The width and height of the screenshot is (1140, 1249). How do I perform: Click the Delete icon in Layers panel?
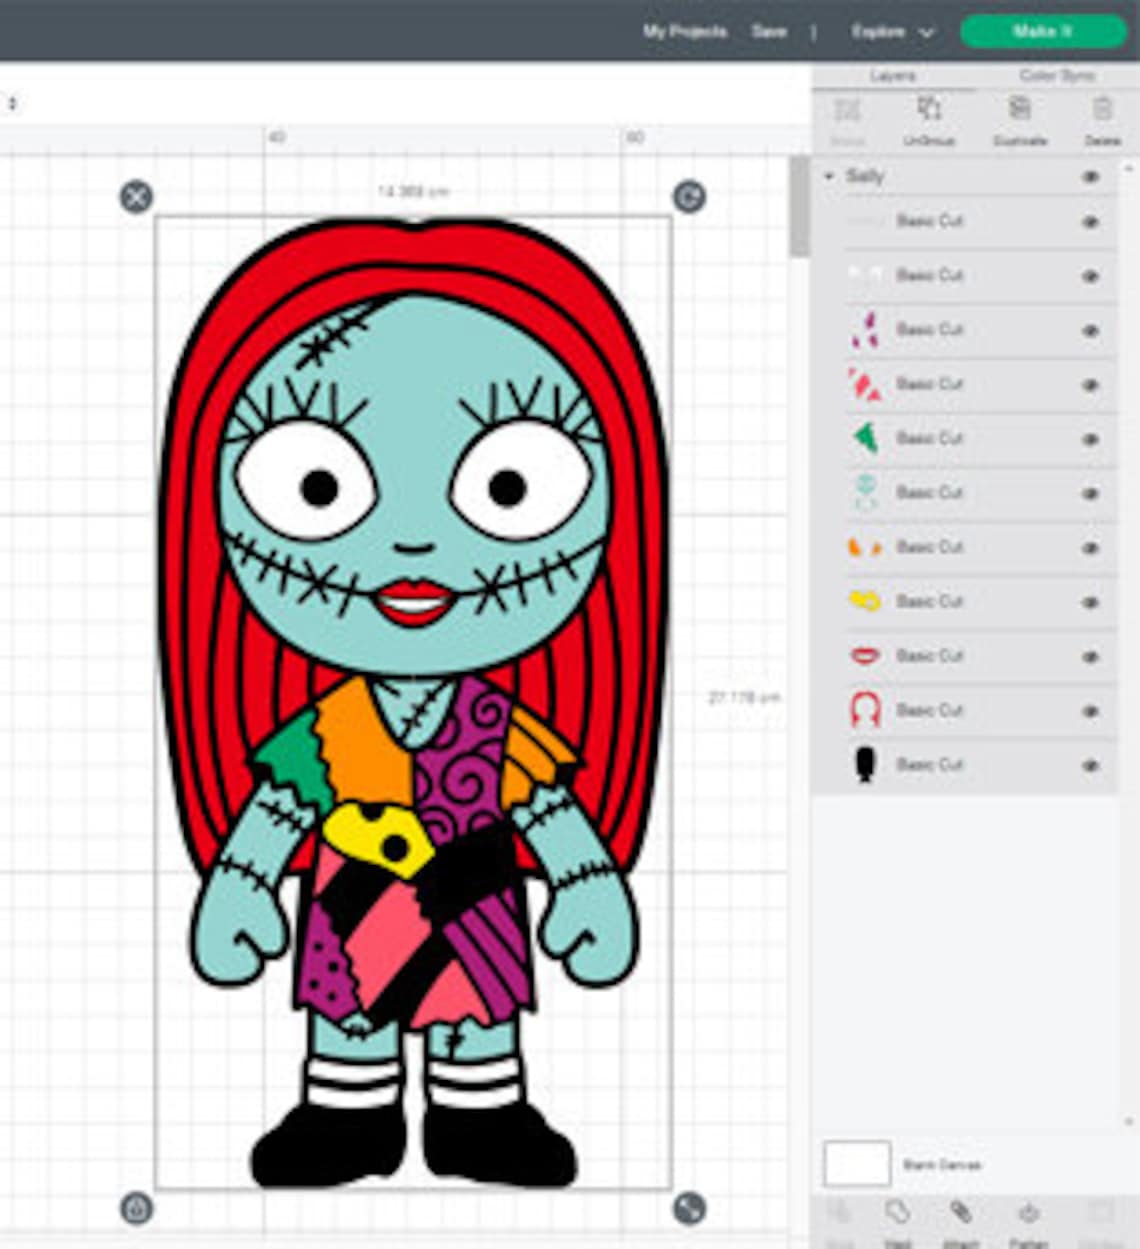(x=1103, y=110)
